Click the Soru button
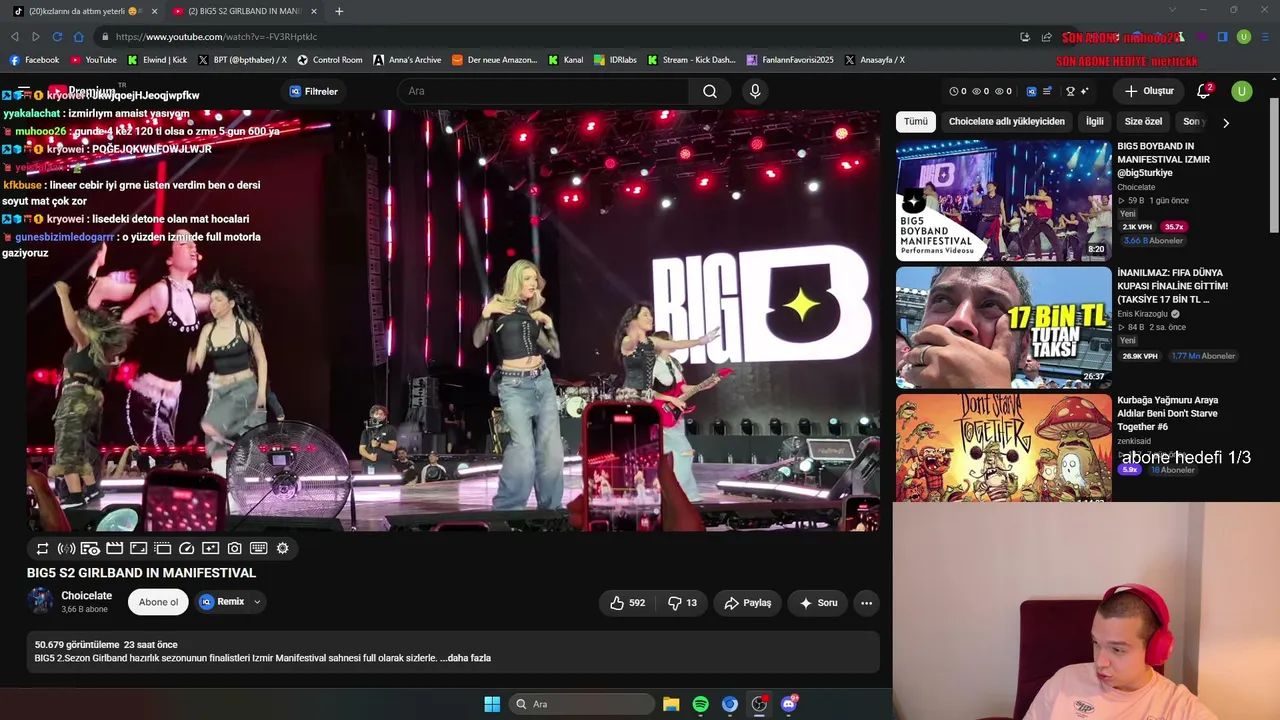 coord(818,603)
